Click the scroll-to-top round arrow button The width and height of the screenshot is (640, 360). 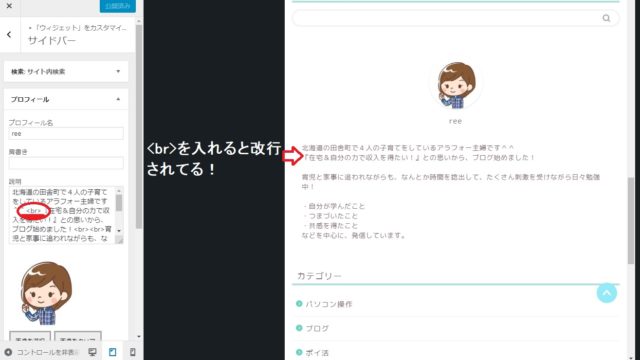(607, 293)
